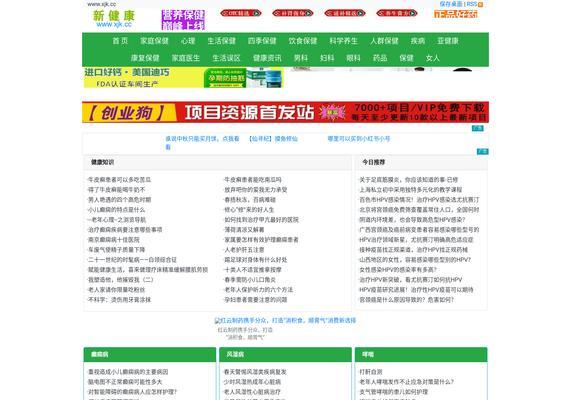Open the RSS text link
Image resolution: width=571 pixels, height=400 pixels.
click(x=472, y=4)
